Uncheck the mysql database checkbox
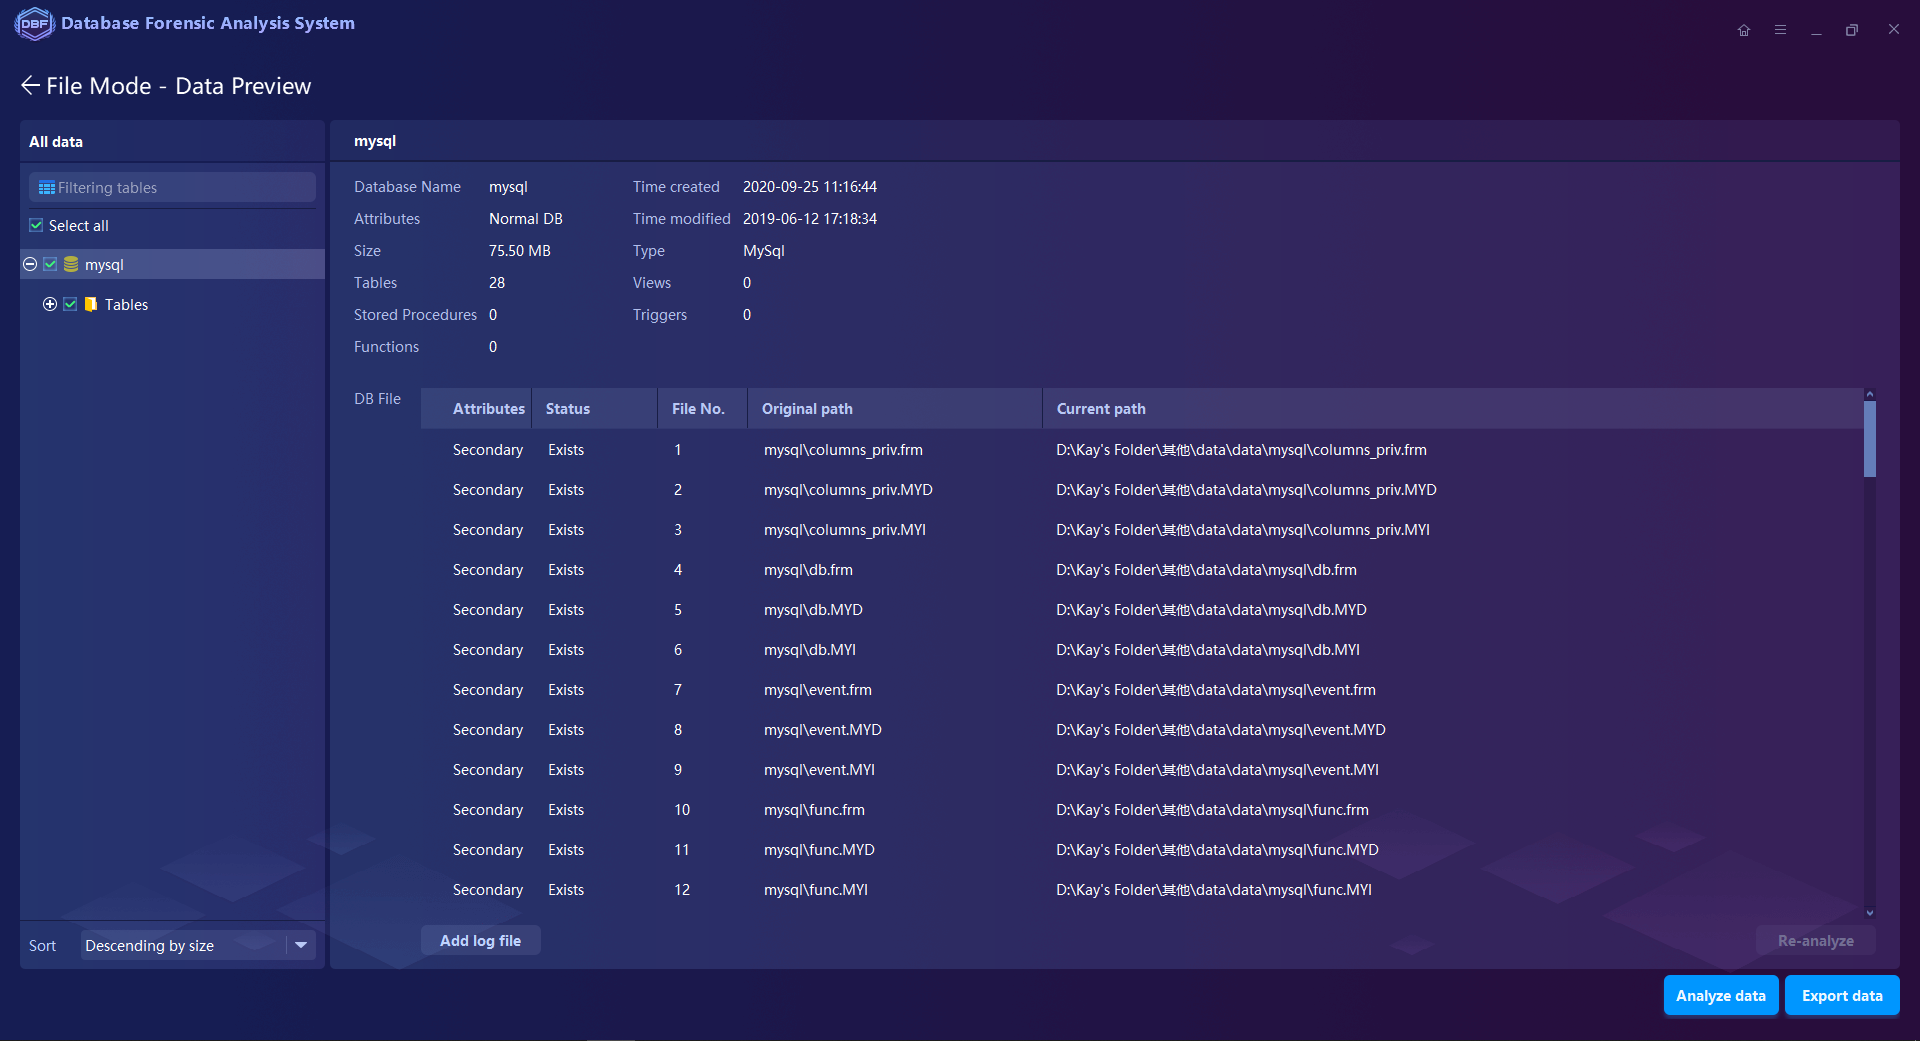Viewport: 1920px width, 1041px height. tap(50, 265)
